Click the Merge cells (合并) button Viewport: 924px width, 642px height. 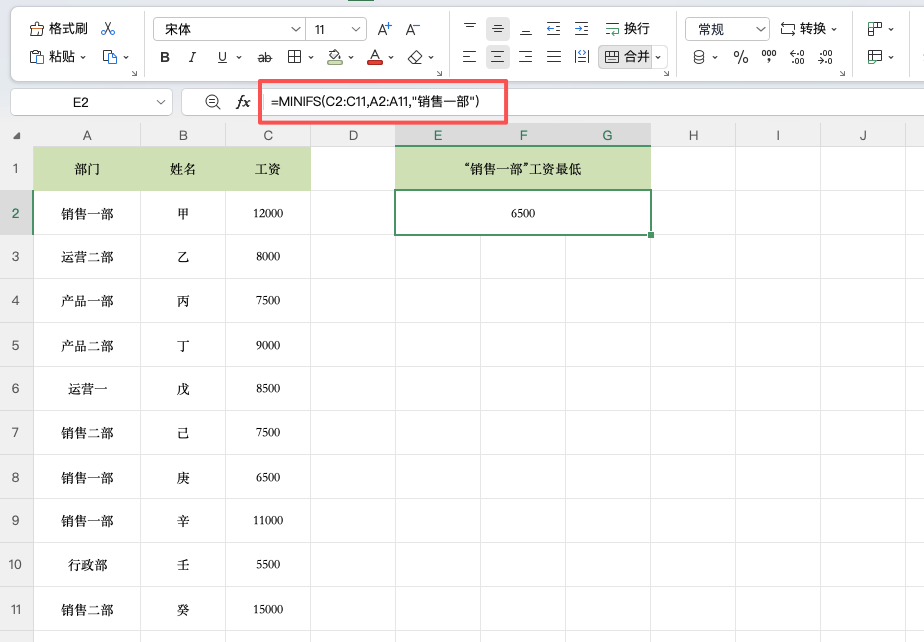(x=626, y=57)
